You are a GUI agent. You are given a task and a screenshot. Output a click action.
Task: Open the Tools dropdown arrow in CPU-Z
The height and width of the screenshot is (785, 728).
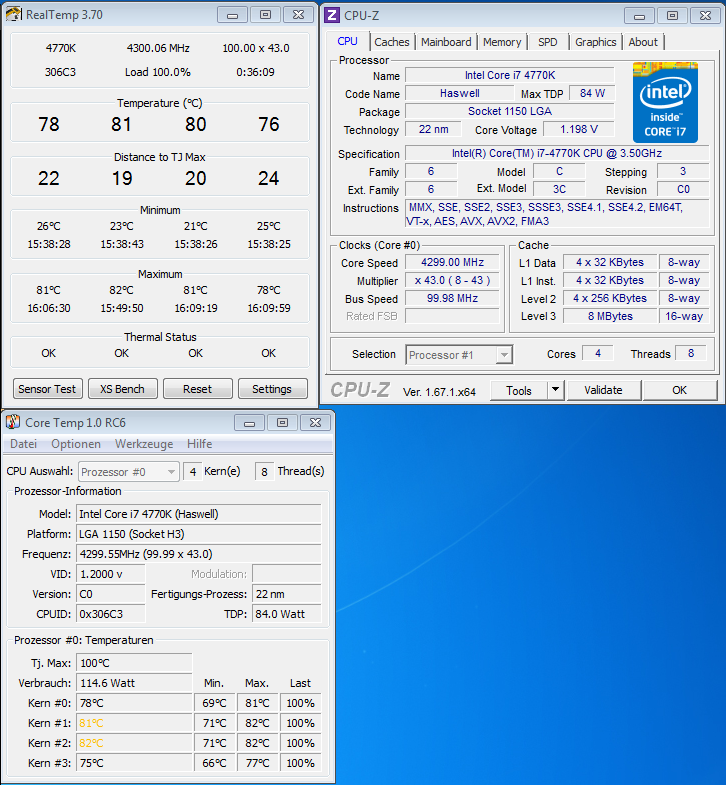(x=555, y=390)
